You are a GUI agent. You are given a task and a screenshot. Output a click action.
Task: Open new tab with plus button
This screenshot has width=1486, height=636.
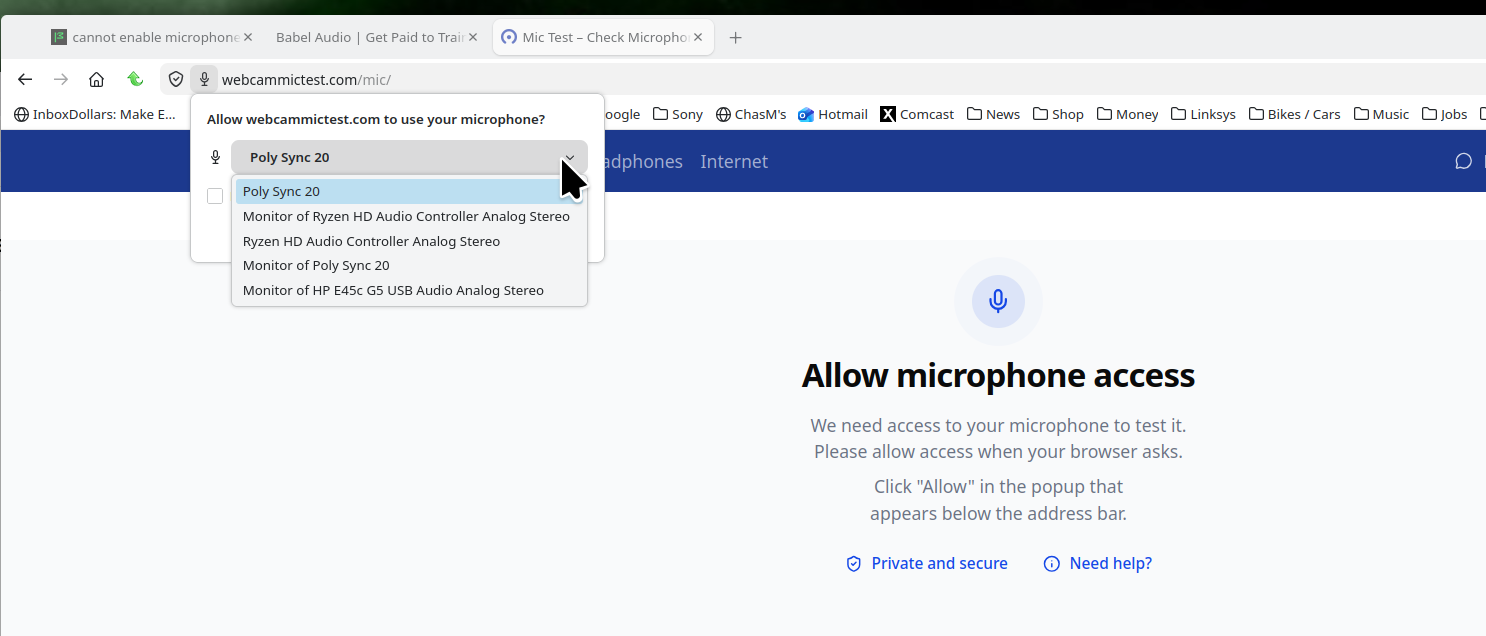(736, 38)
